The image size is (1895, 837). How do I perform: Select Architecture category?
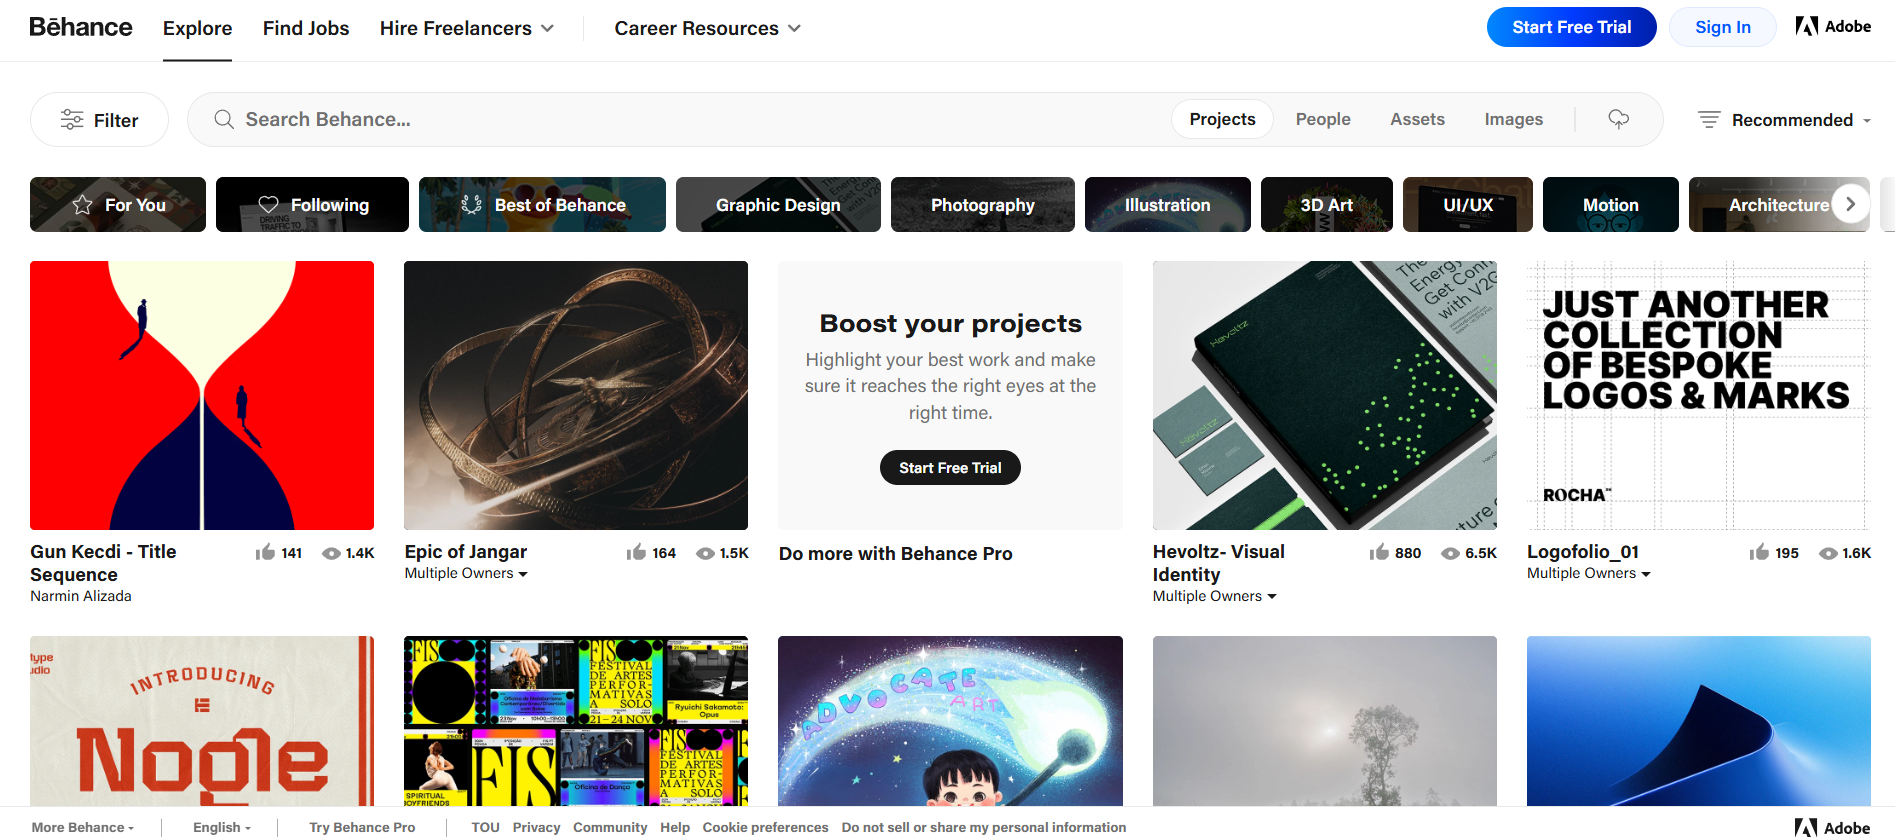click(1778, 205)
